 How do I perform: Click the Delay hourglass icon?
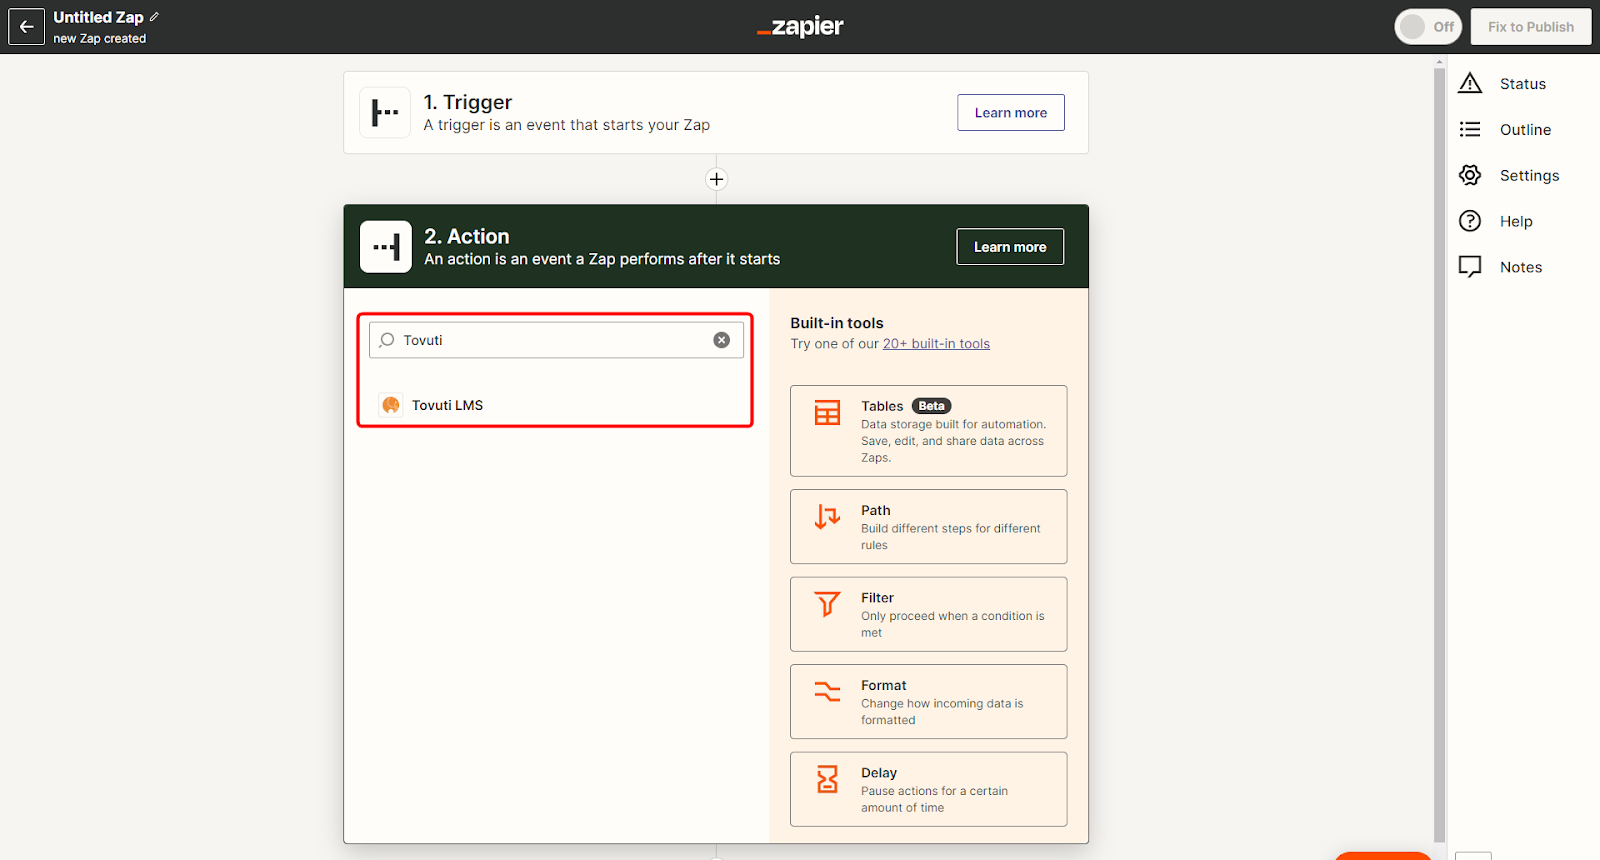827,779
